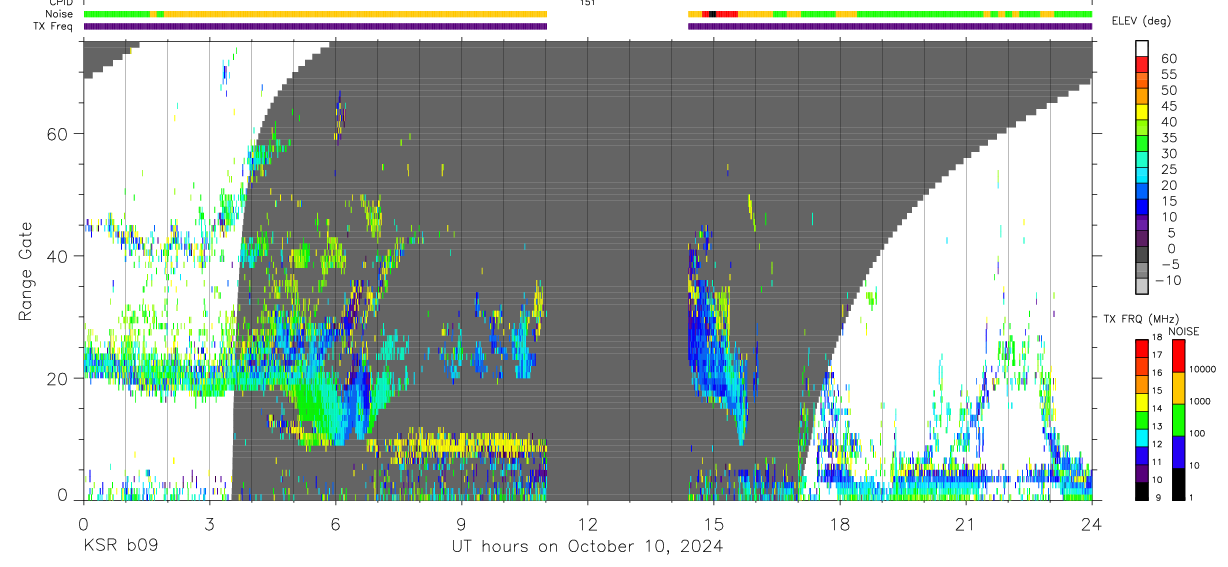This screenshot has height=567, width=1228.
Task: Click the 'KSR b09' radar beam label
Action: 120,546
